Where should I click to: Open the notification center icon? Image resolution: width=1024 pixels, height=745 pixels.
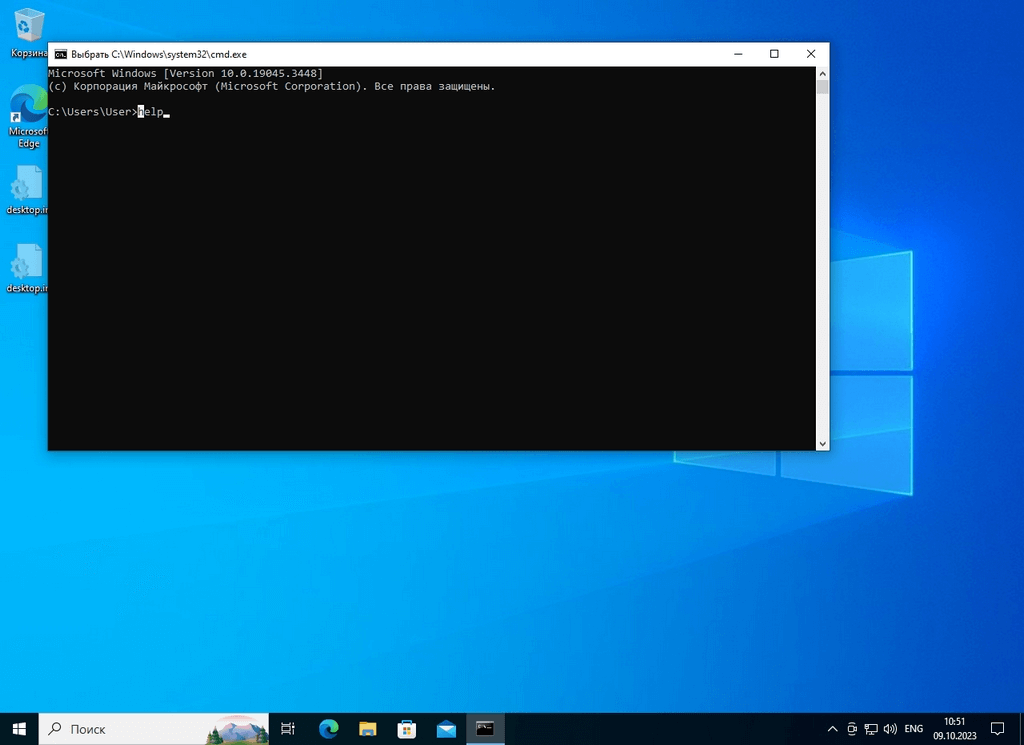[x=997, y=729]
